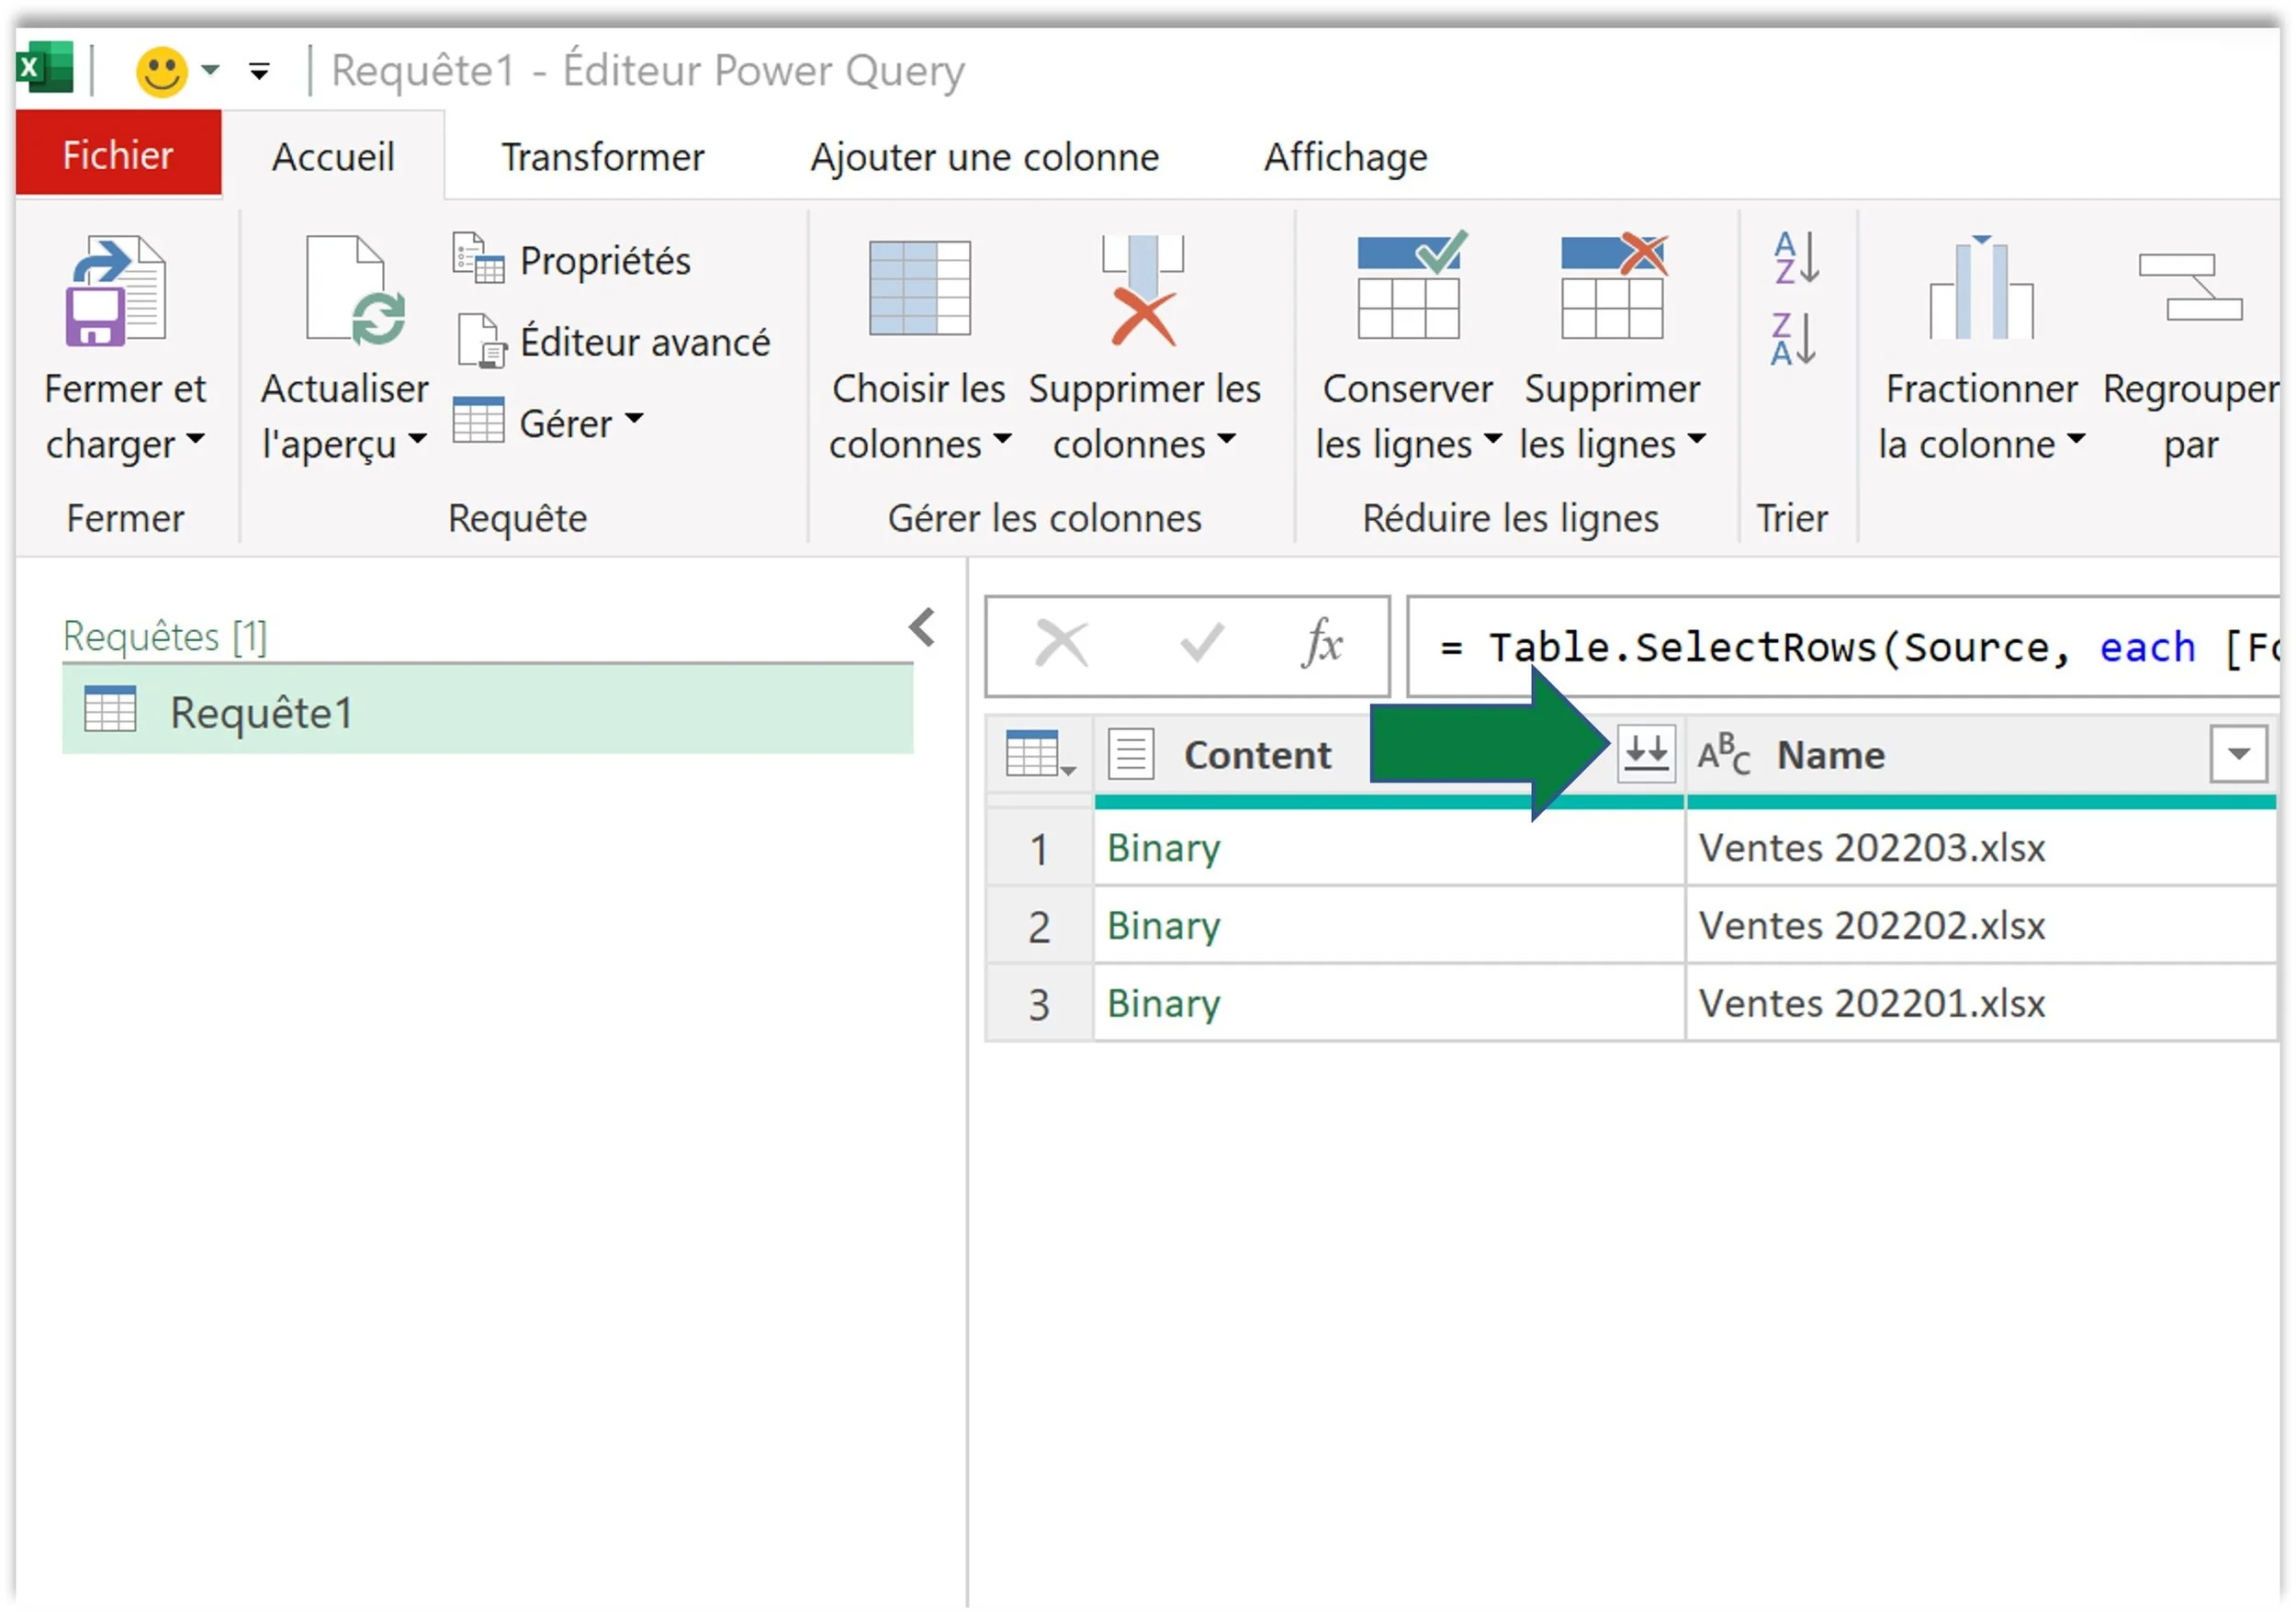The height and width of the screenshot is (1612, 2296).
Task: Collapse the Requêtes pane with the chevron
Action: tap(922, 628)
